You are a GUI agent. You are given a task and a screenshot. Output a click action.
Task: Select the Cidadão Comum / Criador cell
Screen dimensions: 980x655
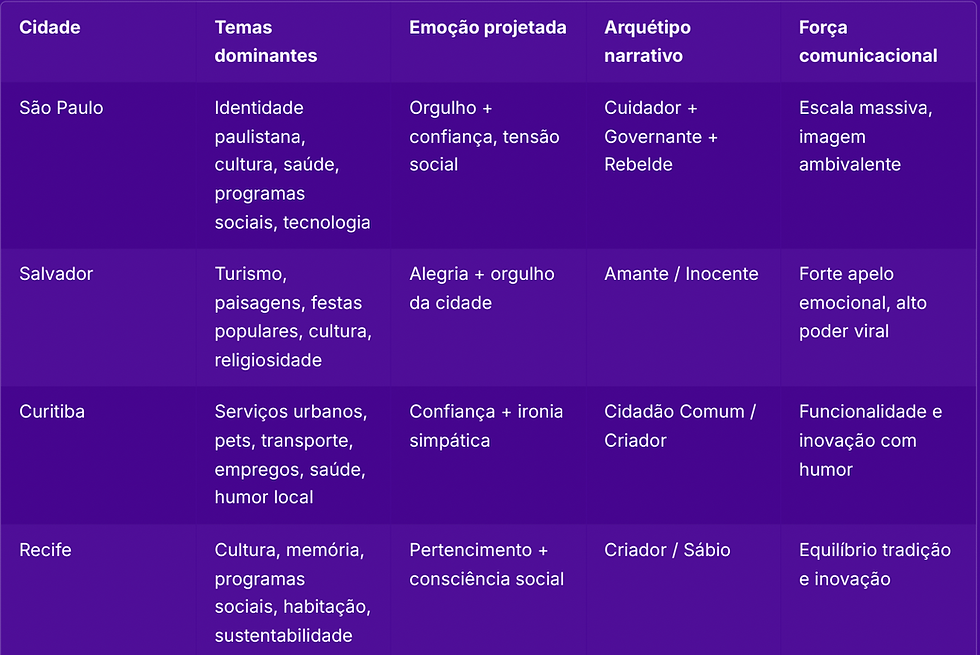point(680,426)
